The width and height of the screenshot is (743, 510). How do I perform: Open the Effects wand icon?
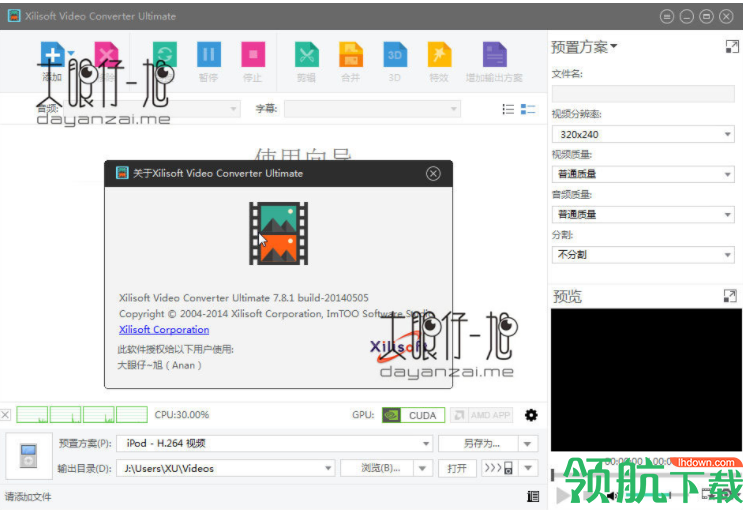tap(439, 55)
